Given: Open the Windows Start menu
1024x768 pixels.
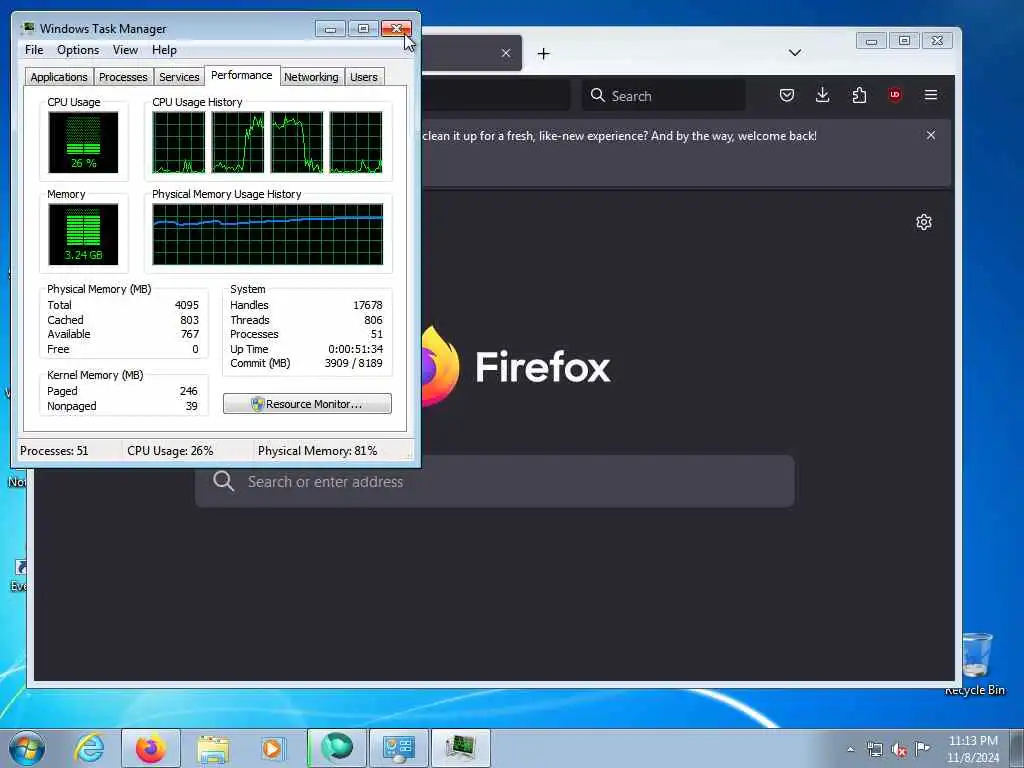Looking at the screenshot, I should 27,748.
